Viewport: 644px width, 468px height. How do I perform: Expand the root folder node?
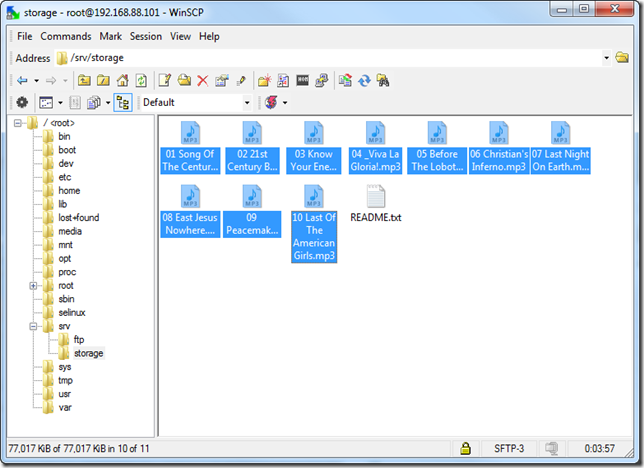[33, 286]
